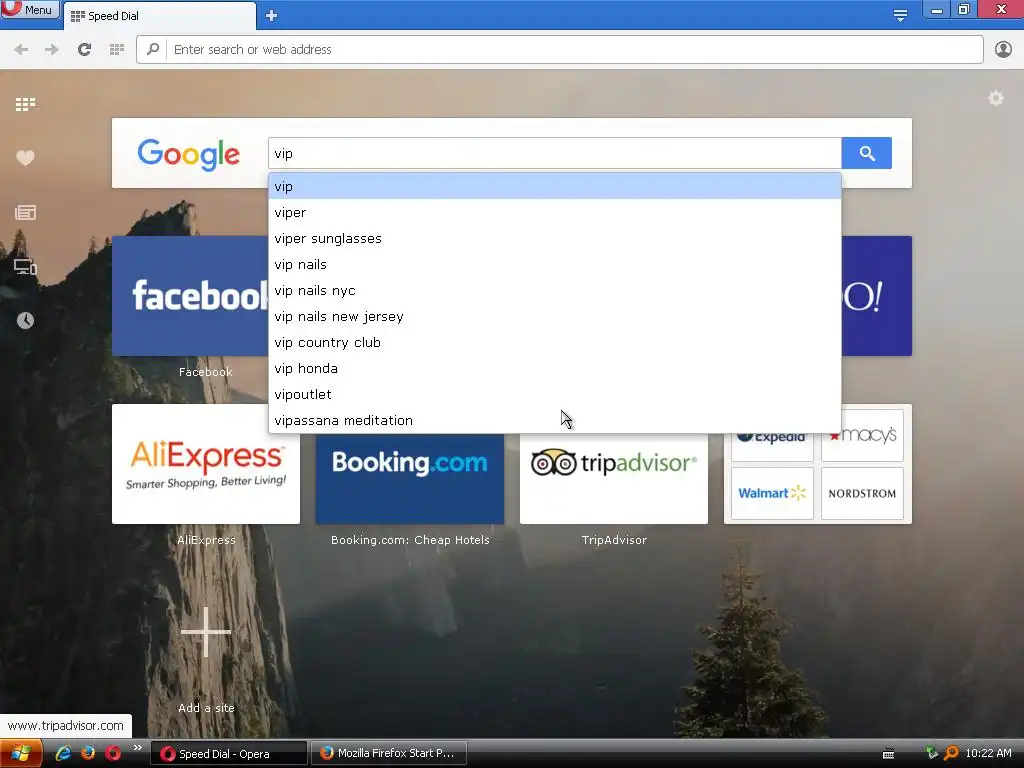Click the 'AliExpress' tile label
The image size is (1024, 768).
[x=206, y=540]
